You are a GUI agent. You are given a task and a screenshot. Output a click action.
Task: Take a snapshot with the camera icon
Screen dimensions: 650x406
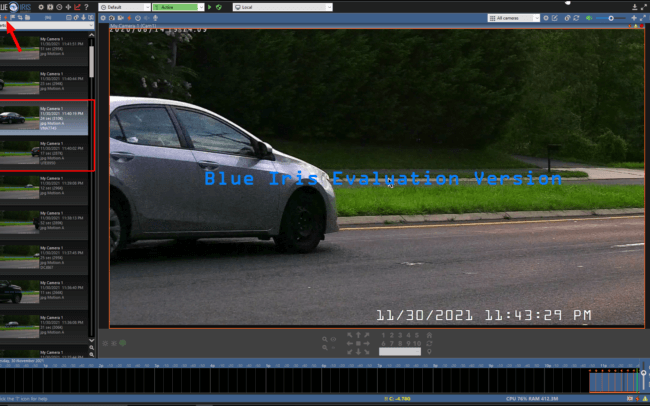pyautogui.click(x=112, y=18)
